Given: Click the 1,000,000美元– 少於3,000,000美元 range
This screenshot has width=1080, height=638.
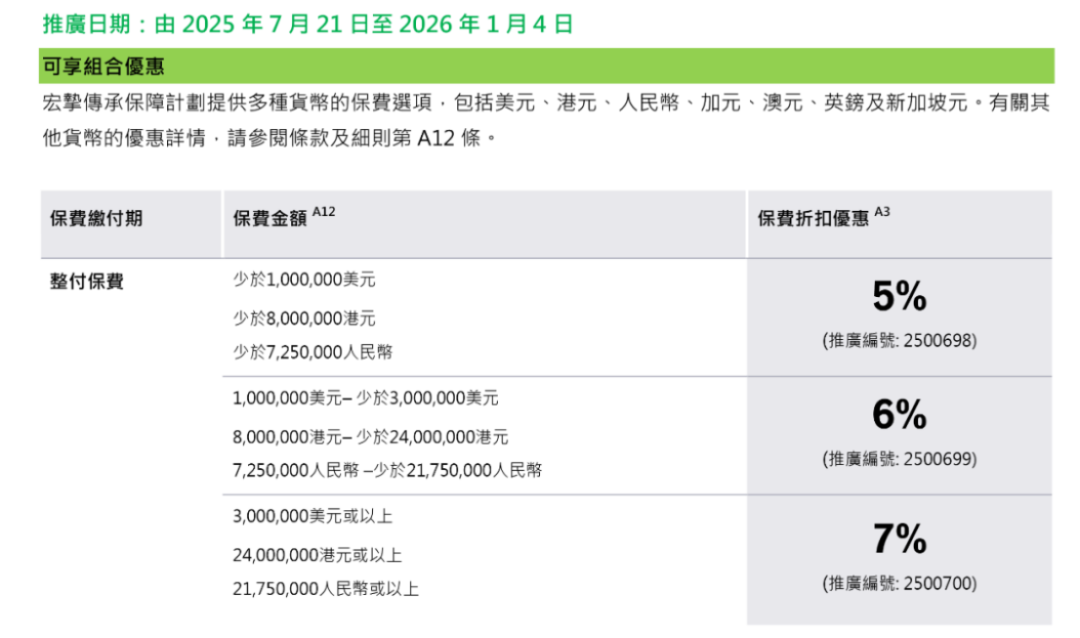Looking at the screenshot, I should pyautogui.click(x=365, y=398).
